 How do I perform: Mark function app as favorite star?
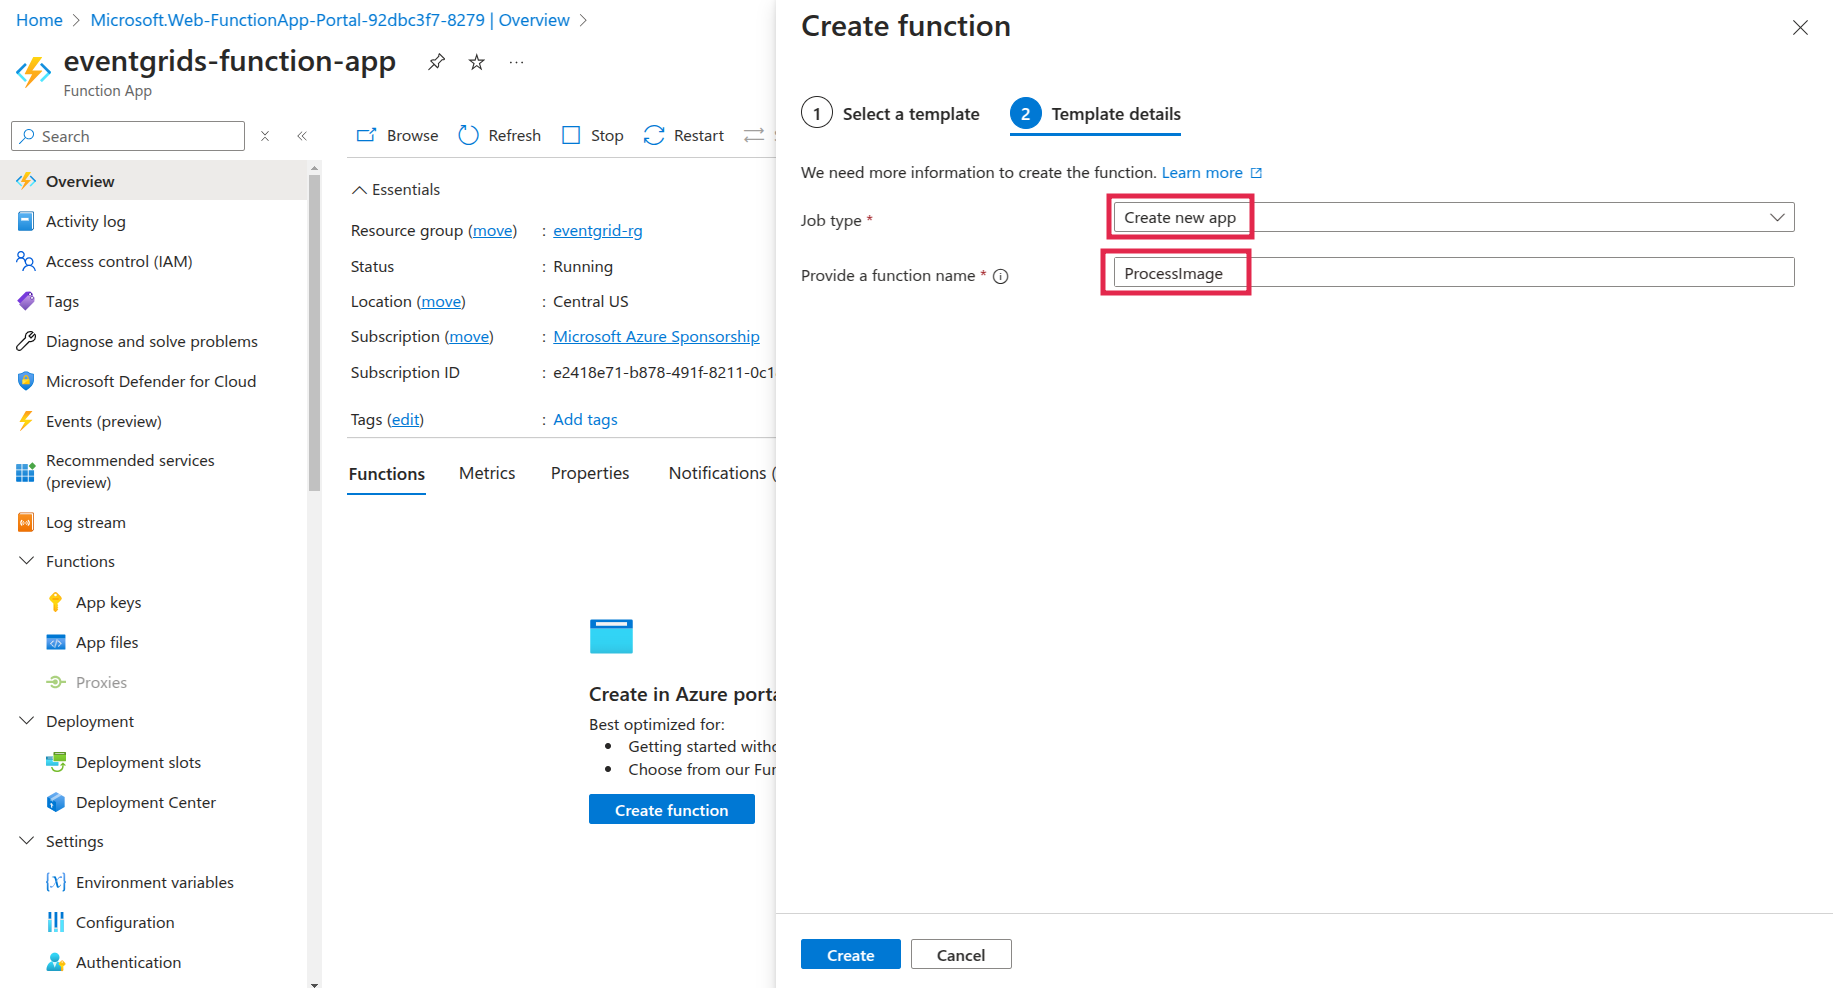click(477, 62)
